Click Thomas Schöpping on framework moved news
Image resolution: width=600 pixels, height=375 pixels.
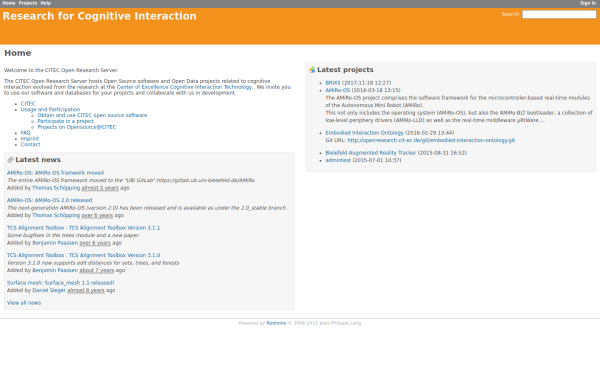56,188
